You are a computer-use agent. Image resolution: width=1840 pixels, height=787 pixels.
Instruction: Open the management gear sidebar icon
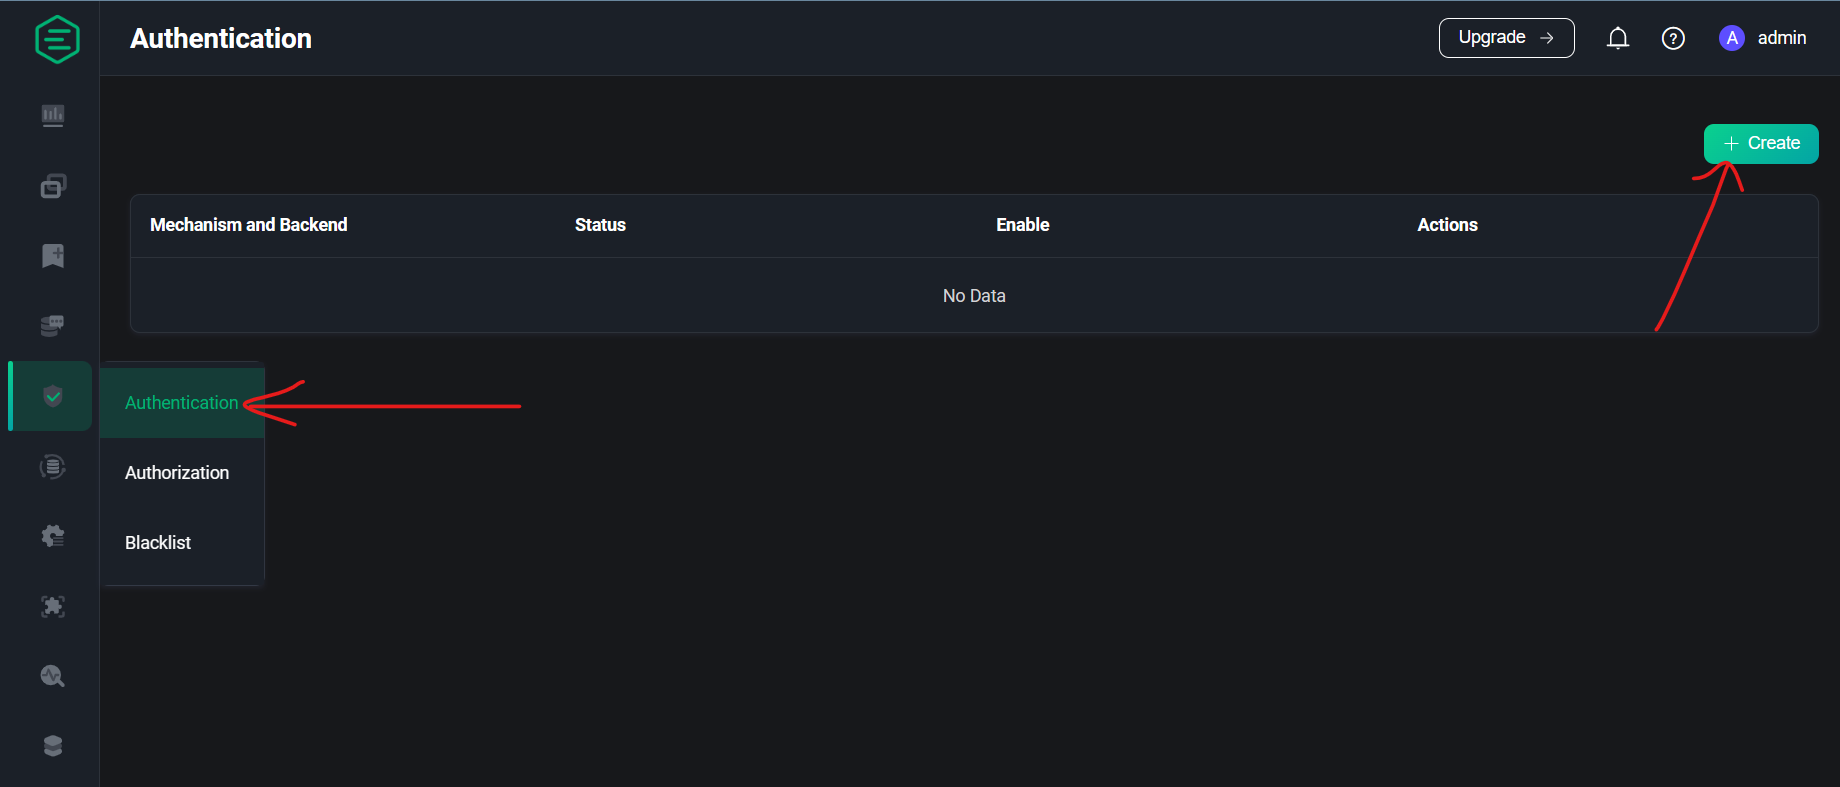point(53,536)
